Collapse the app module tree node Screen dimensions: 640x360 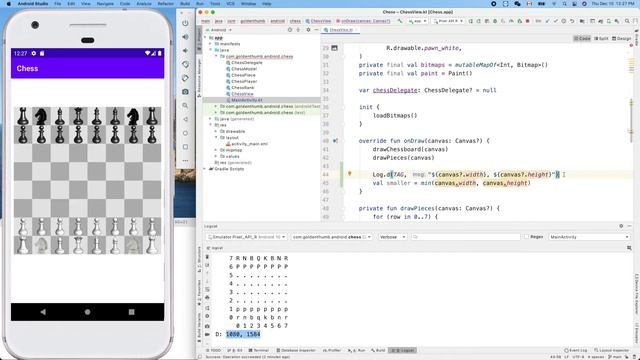(x=206, y=38)
